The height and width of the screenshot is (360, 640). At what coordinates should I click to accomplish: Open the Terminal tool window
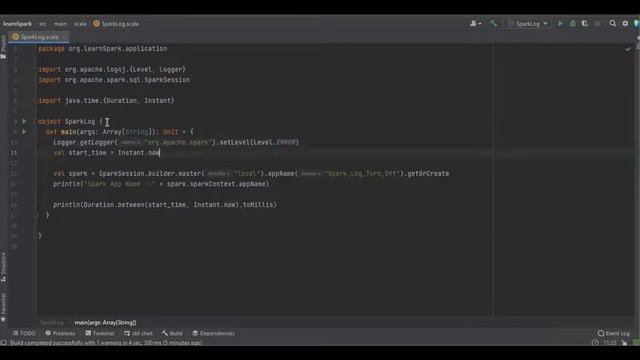coord(100,333)
